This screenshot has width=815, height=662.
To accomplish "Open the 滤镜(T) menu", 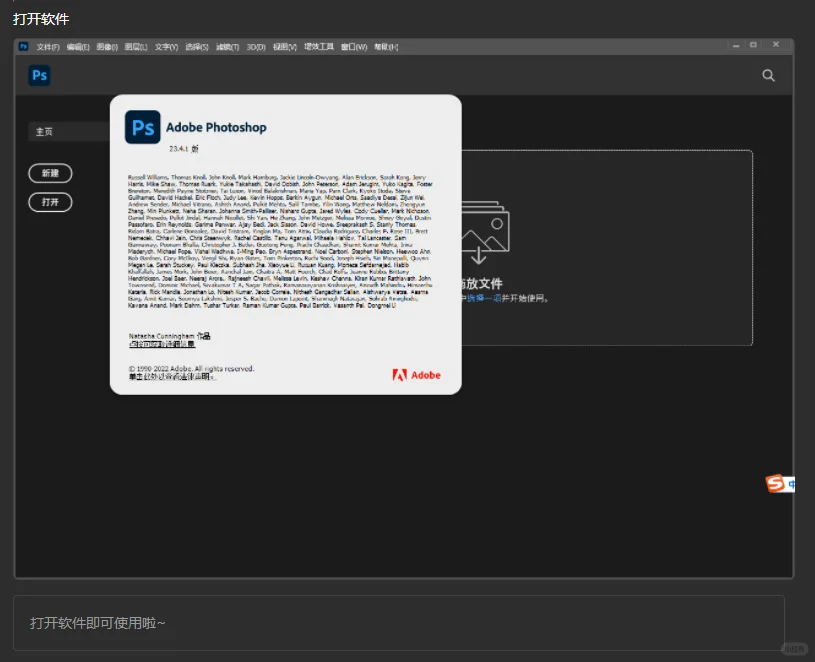I will click(228, 47).
